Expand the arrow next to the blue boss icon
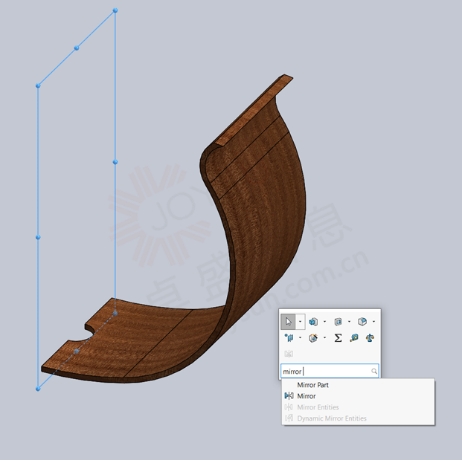Screen dimensions: 462x461 pyautogui.click(x=325, y=322)
